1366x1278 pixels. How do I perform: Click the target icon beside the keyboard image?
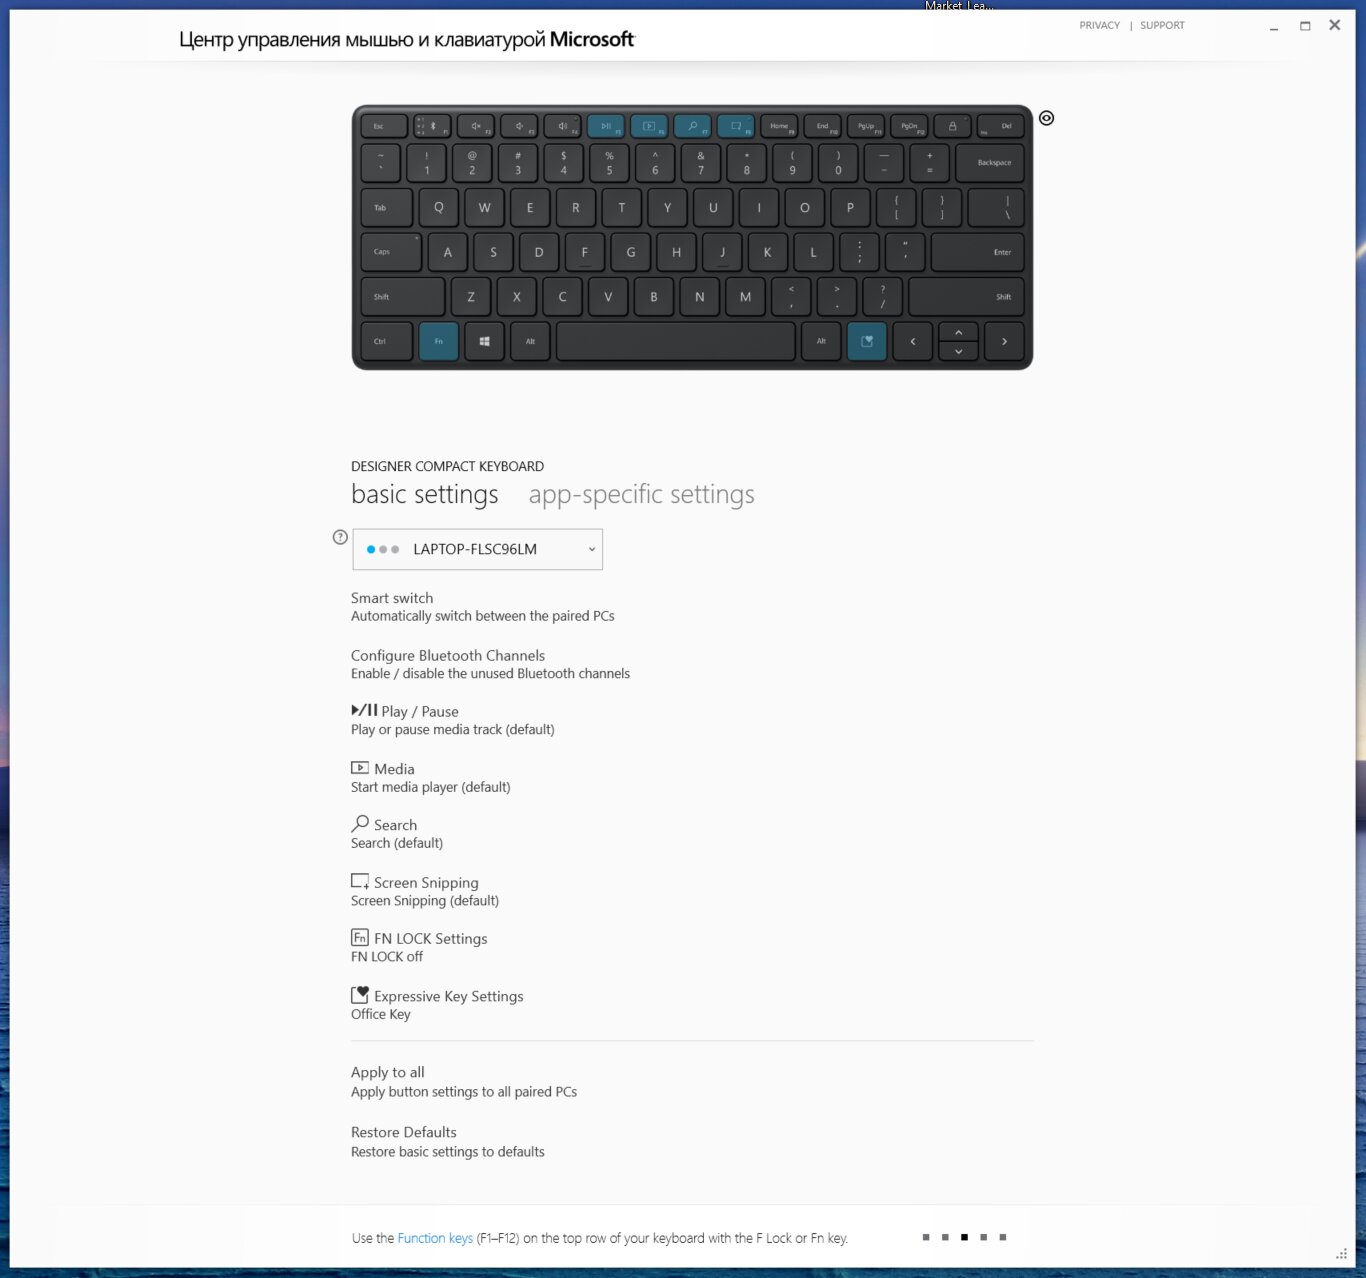[1046, 118]
